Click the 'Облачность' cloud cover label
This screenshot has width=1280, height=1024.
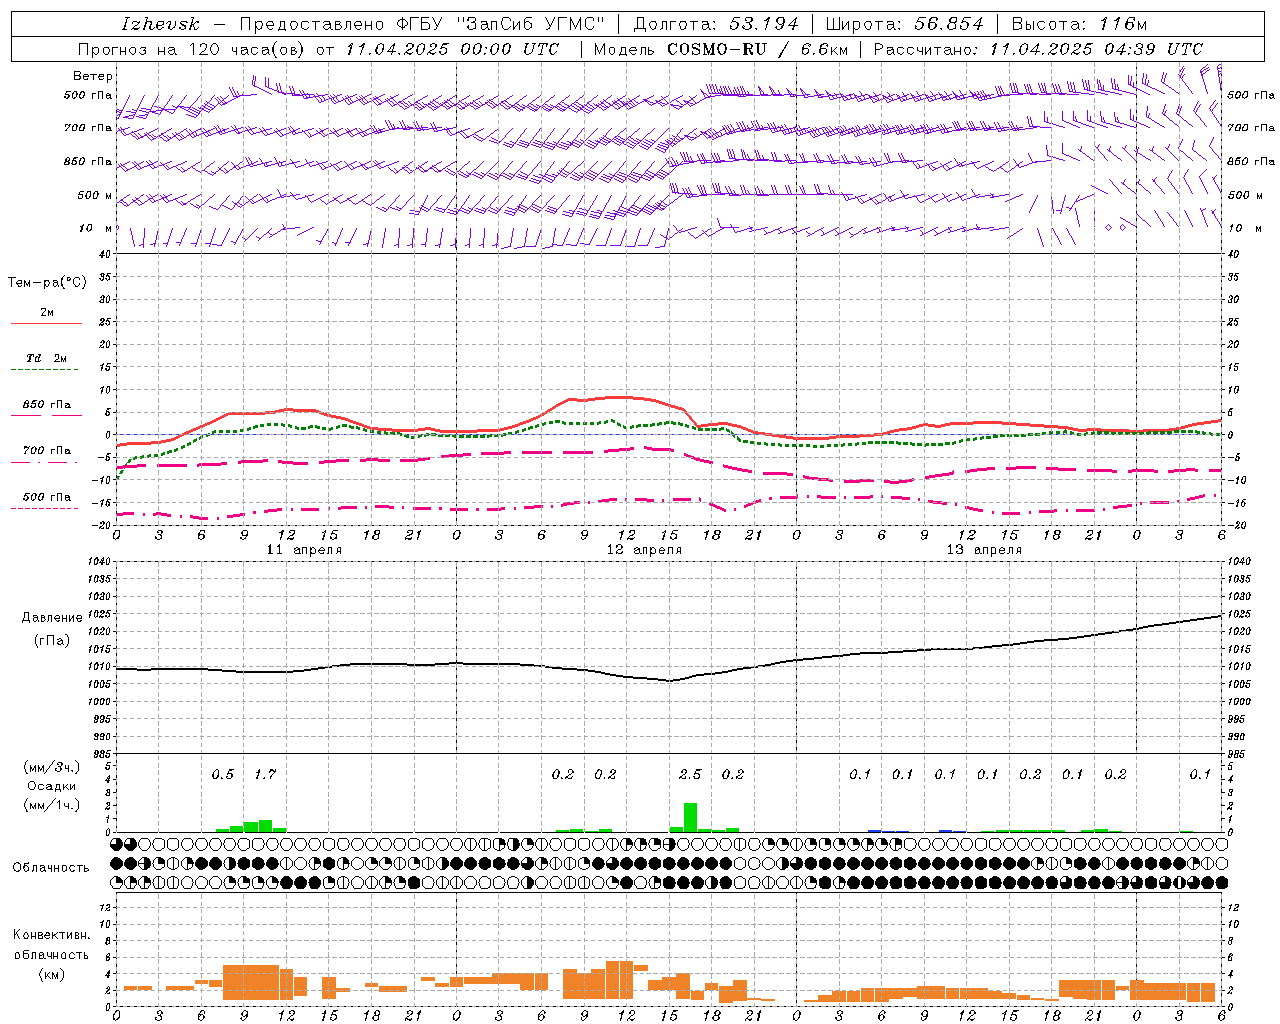tap(51, 868)
